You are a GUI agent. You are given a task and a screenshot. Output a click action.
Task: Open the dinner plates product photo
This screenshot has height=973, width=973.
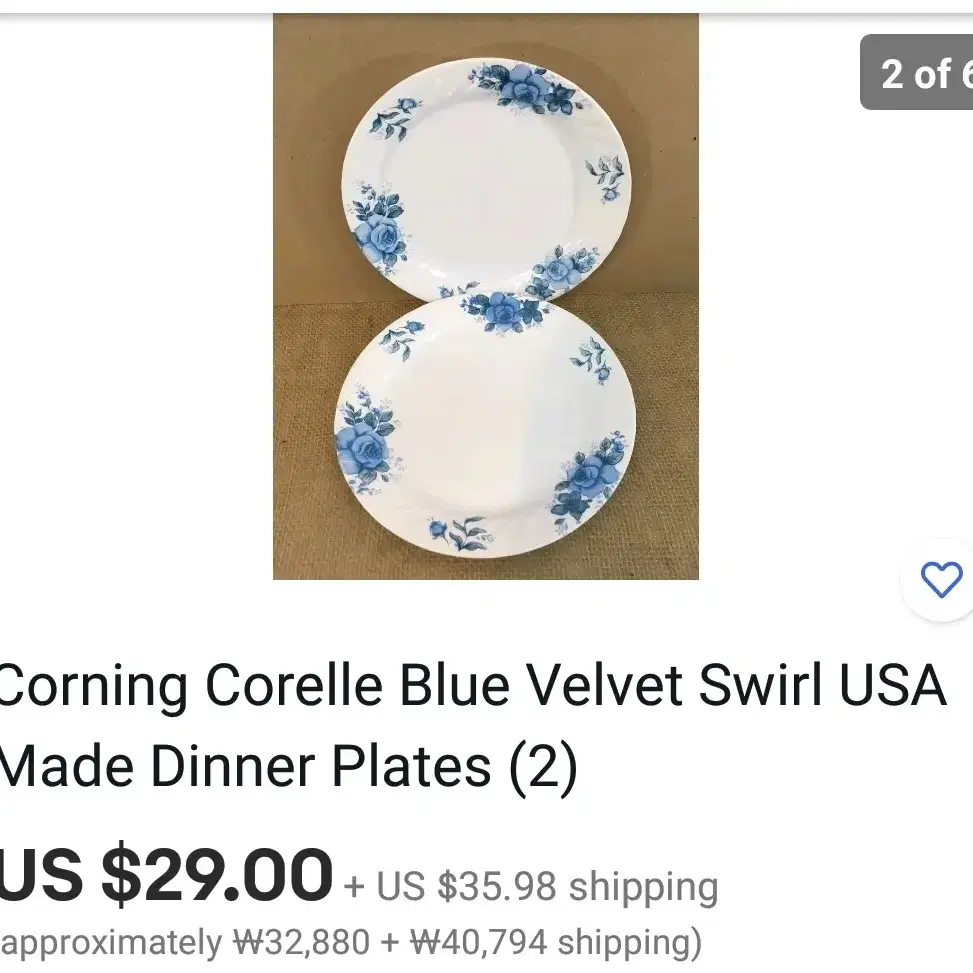click(x=486, y=297)
